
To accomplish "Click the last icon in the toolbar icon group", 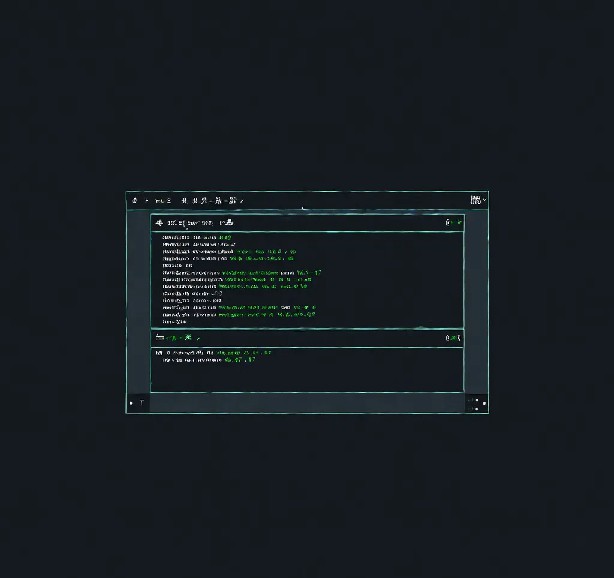I will tap(232, 201).
